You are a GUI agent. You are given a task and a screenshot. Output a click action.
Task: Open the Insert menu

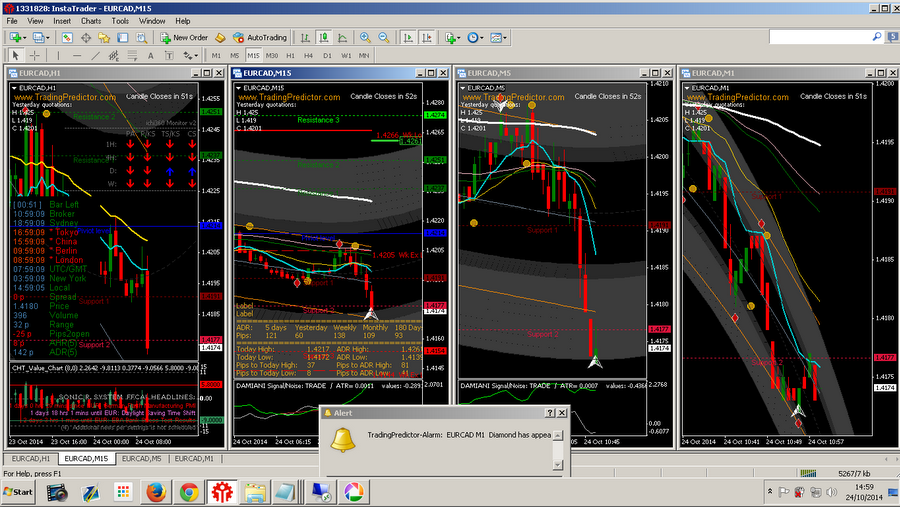coord(62,21)
